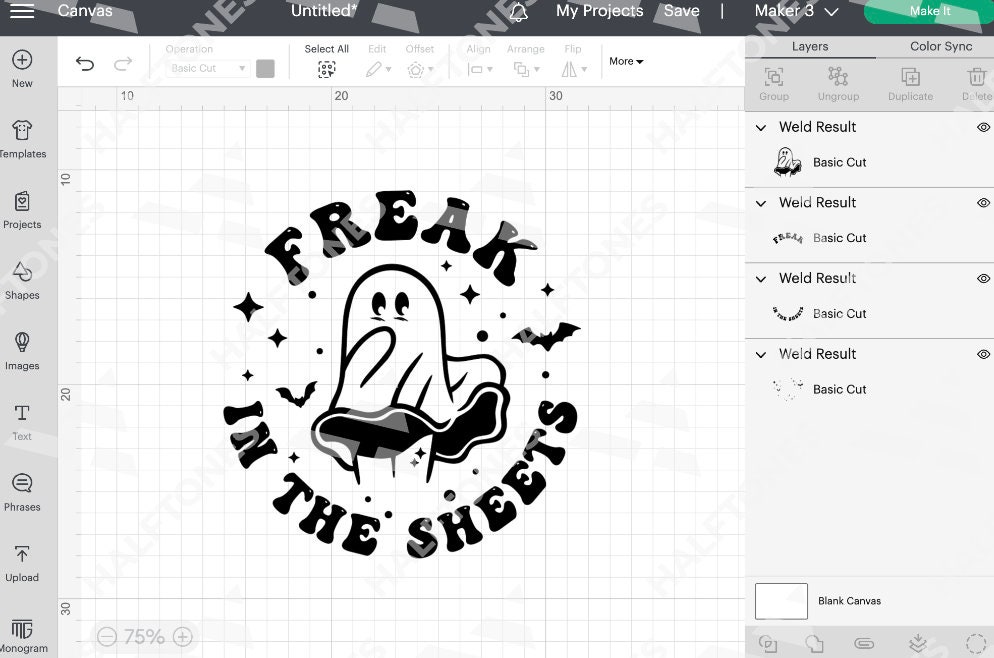The image size is (994, 658).
Task: Open the Phrases panel
Action: tap(22, 492)
